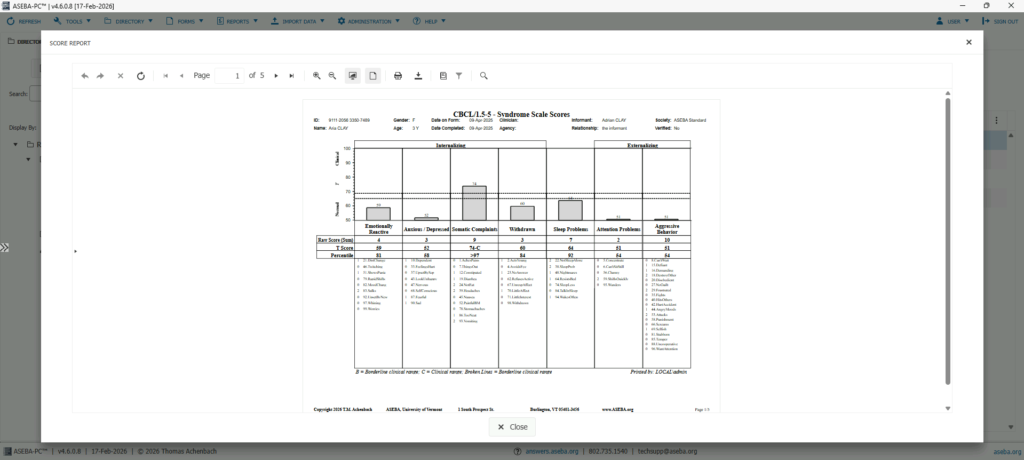Toggle the report parameters filter
This screenshot has width=1024, height=460.
coord(459,76)
